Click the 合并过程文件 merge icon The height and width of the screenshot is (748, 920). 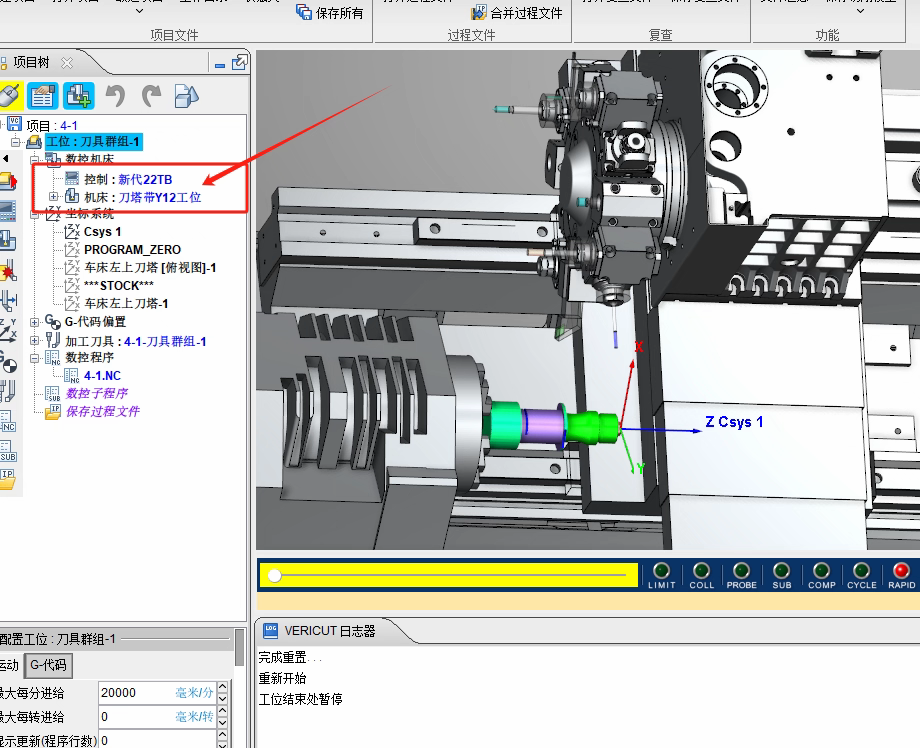pos(479,12)
